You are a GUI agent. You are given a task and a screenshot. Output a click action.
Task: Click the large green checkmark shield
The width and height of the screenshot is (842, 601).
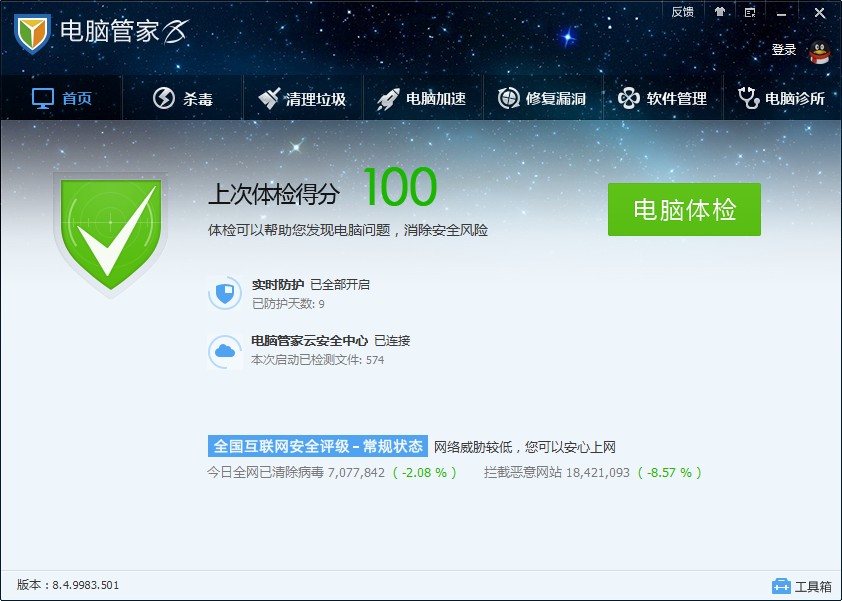click(x=111, y=234)
